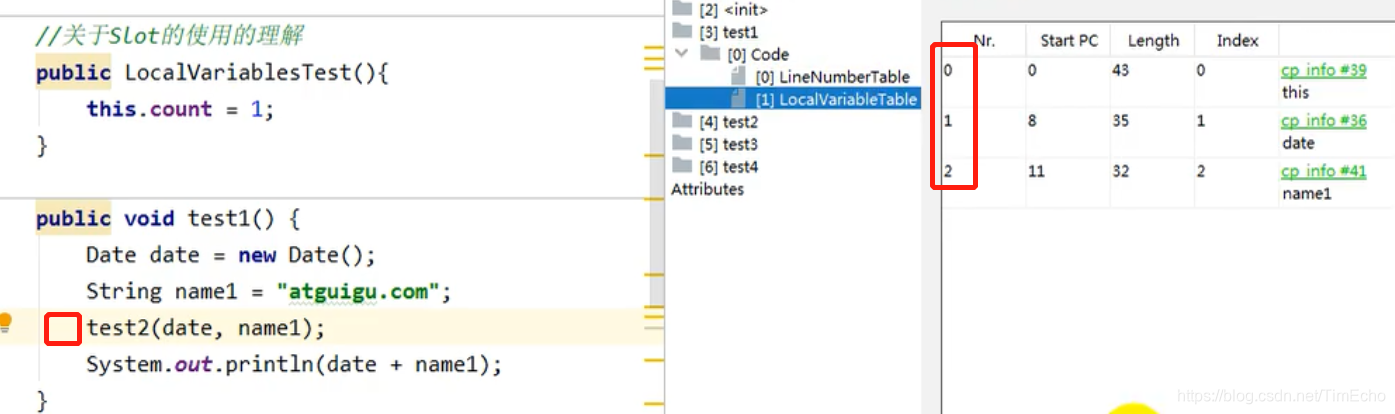The image size is (1395, 414).
Task: Click the file icon beside LineNumberTable
Action: click(738, 76)
